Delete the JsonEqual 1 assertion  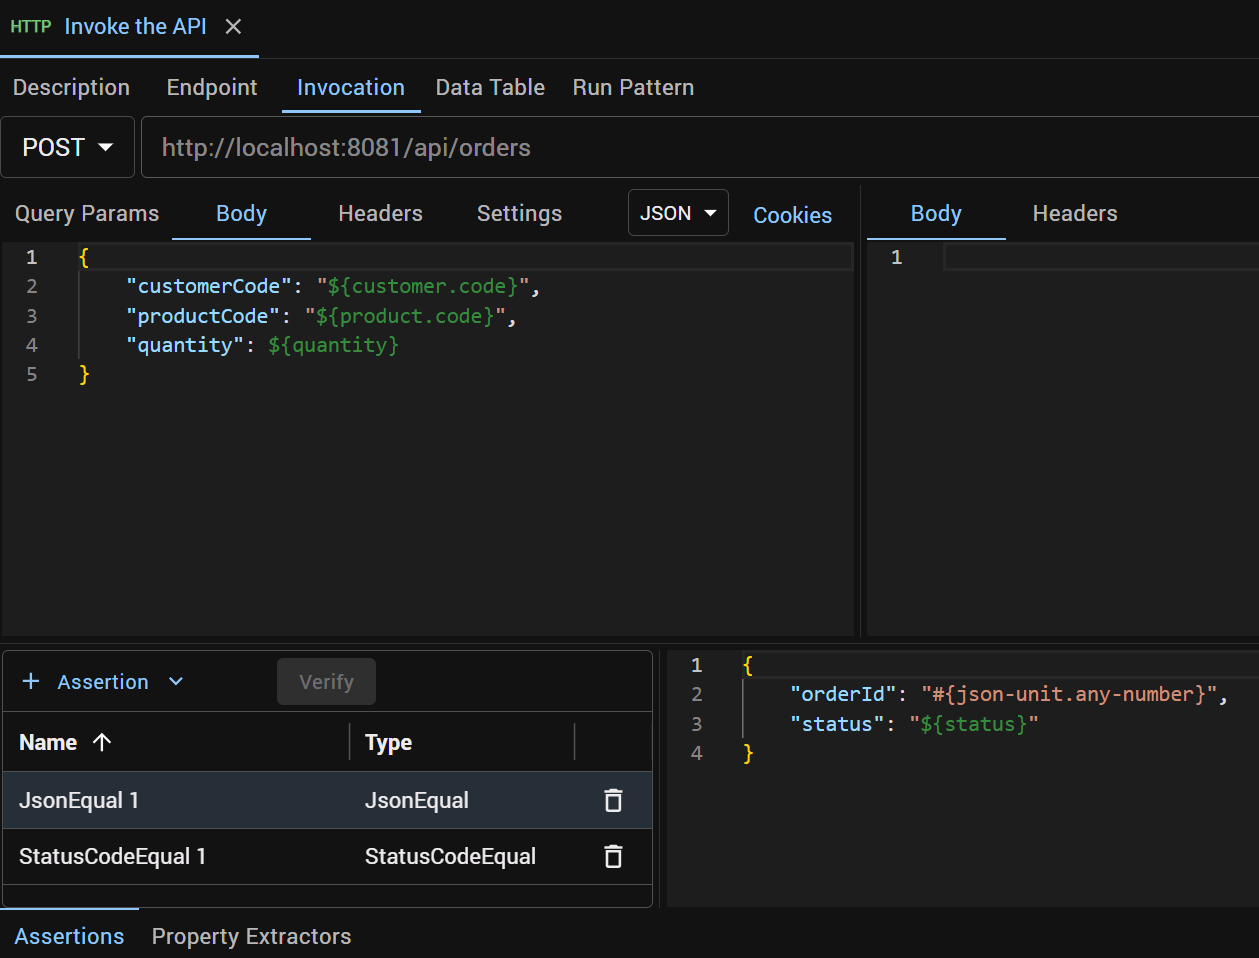613,800
